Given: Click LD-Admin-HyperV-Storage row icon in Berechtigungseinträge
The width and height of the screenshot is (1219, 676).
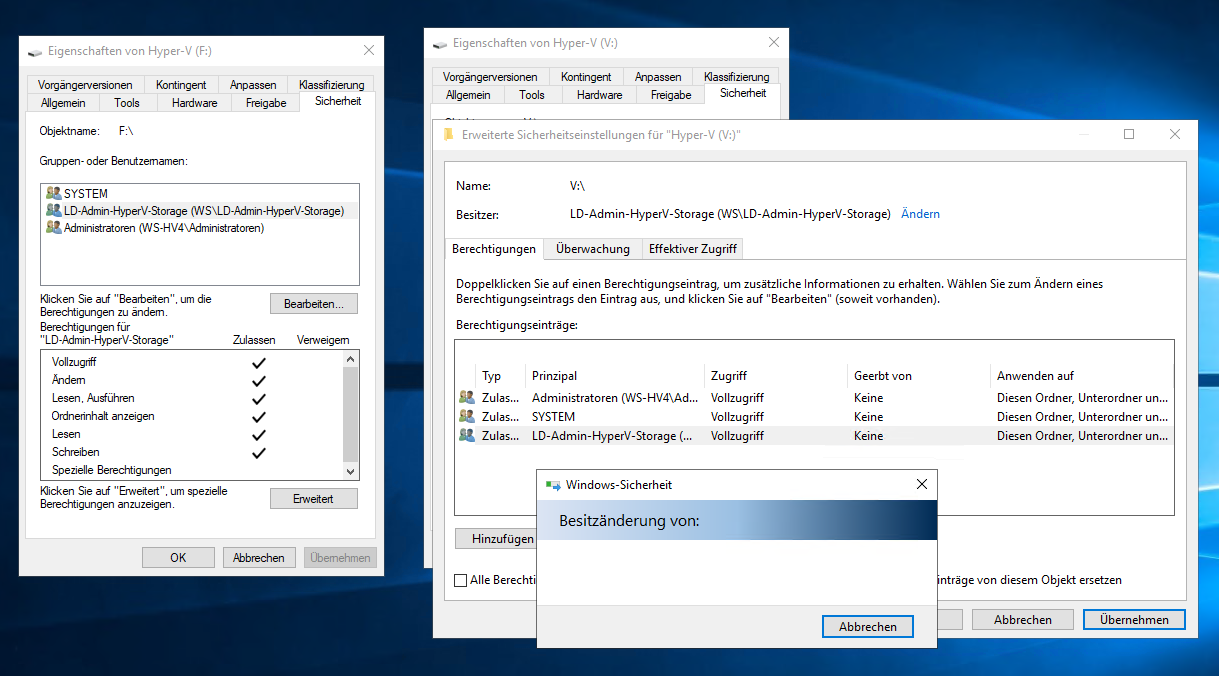Looking at the screenshot, I should (467, 436).
